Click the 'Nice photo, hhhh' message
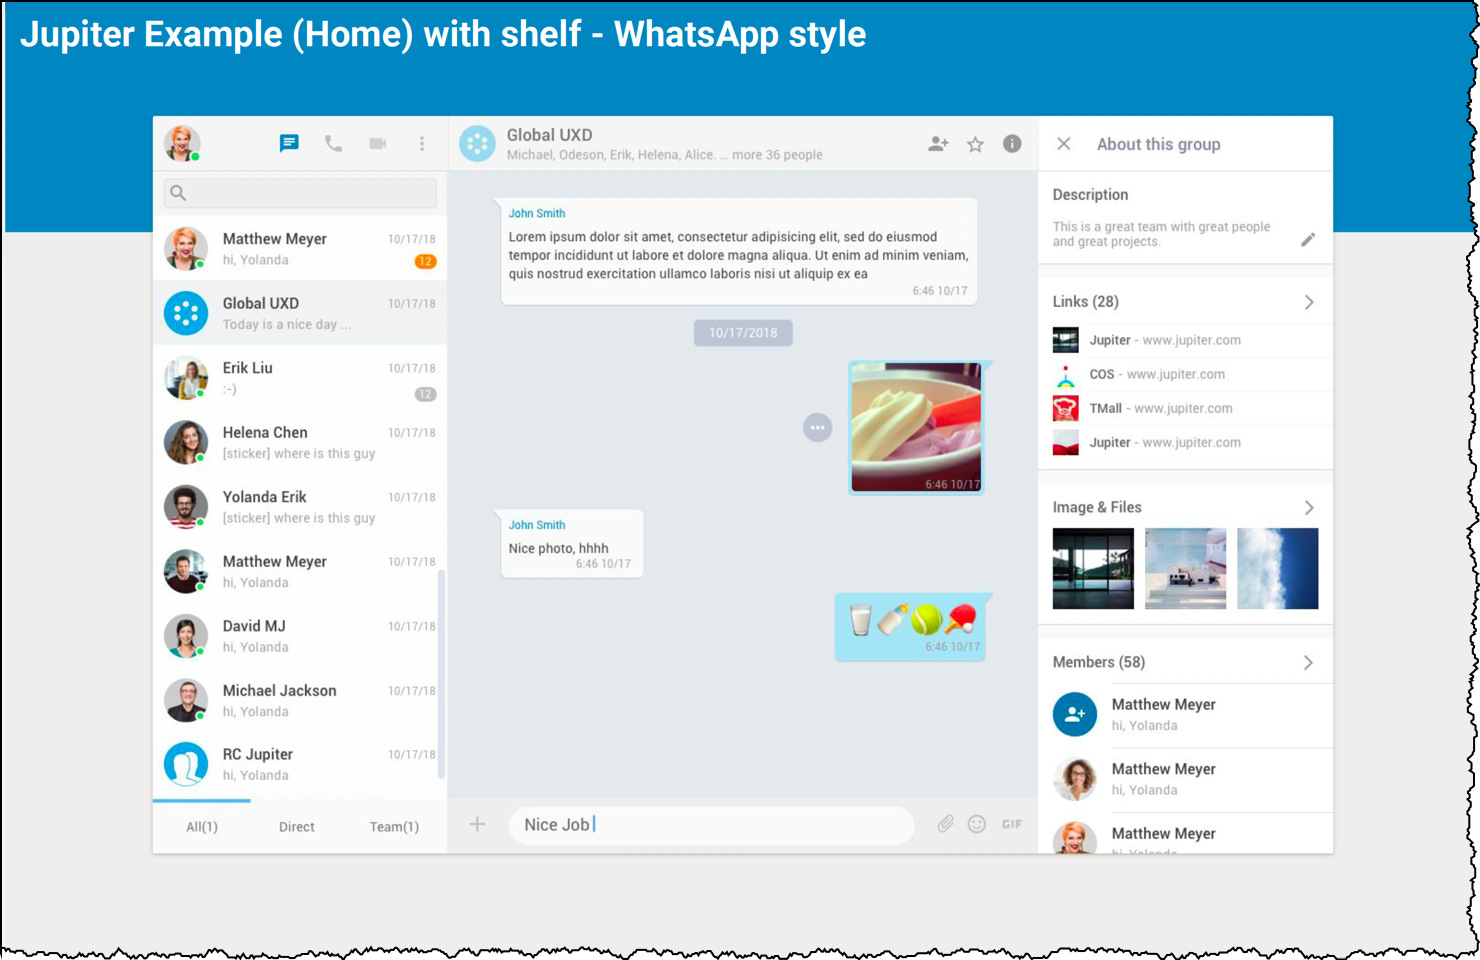1480x960 pixels. tap(558, 548)
